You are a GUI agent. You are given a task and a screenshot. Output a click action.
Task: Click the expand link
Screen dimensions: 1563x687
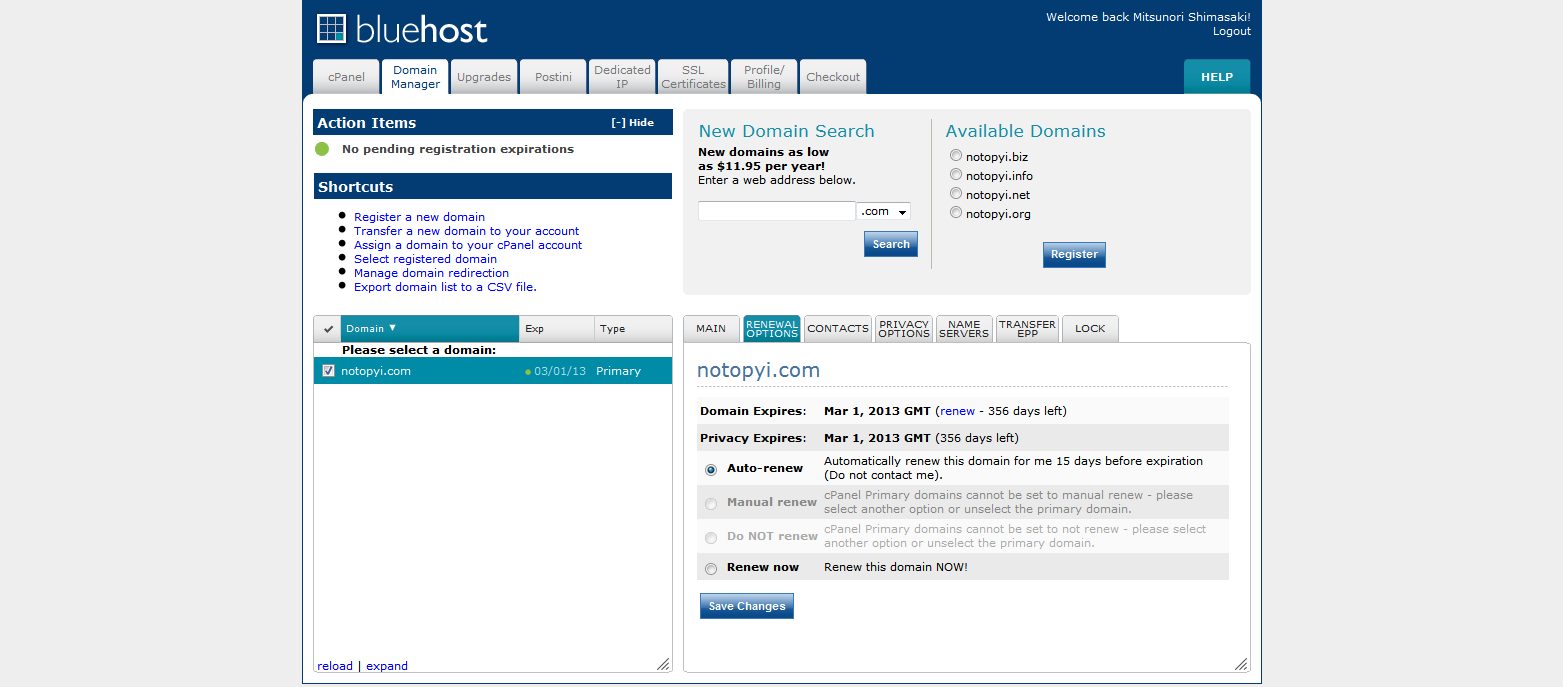tap(387, 666)
